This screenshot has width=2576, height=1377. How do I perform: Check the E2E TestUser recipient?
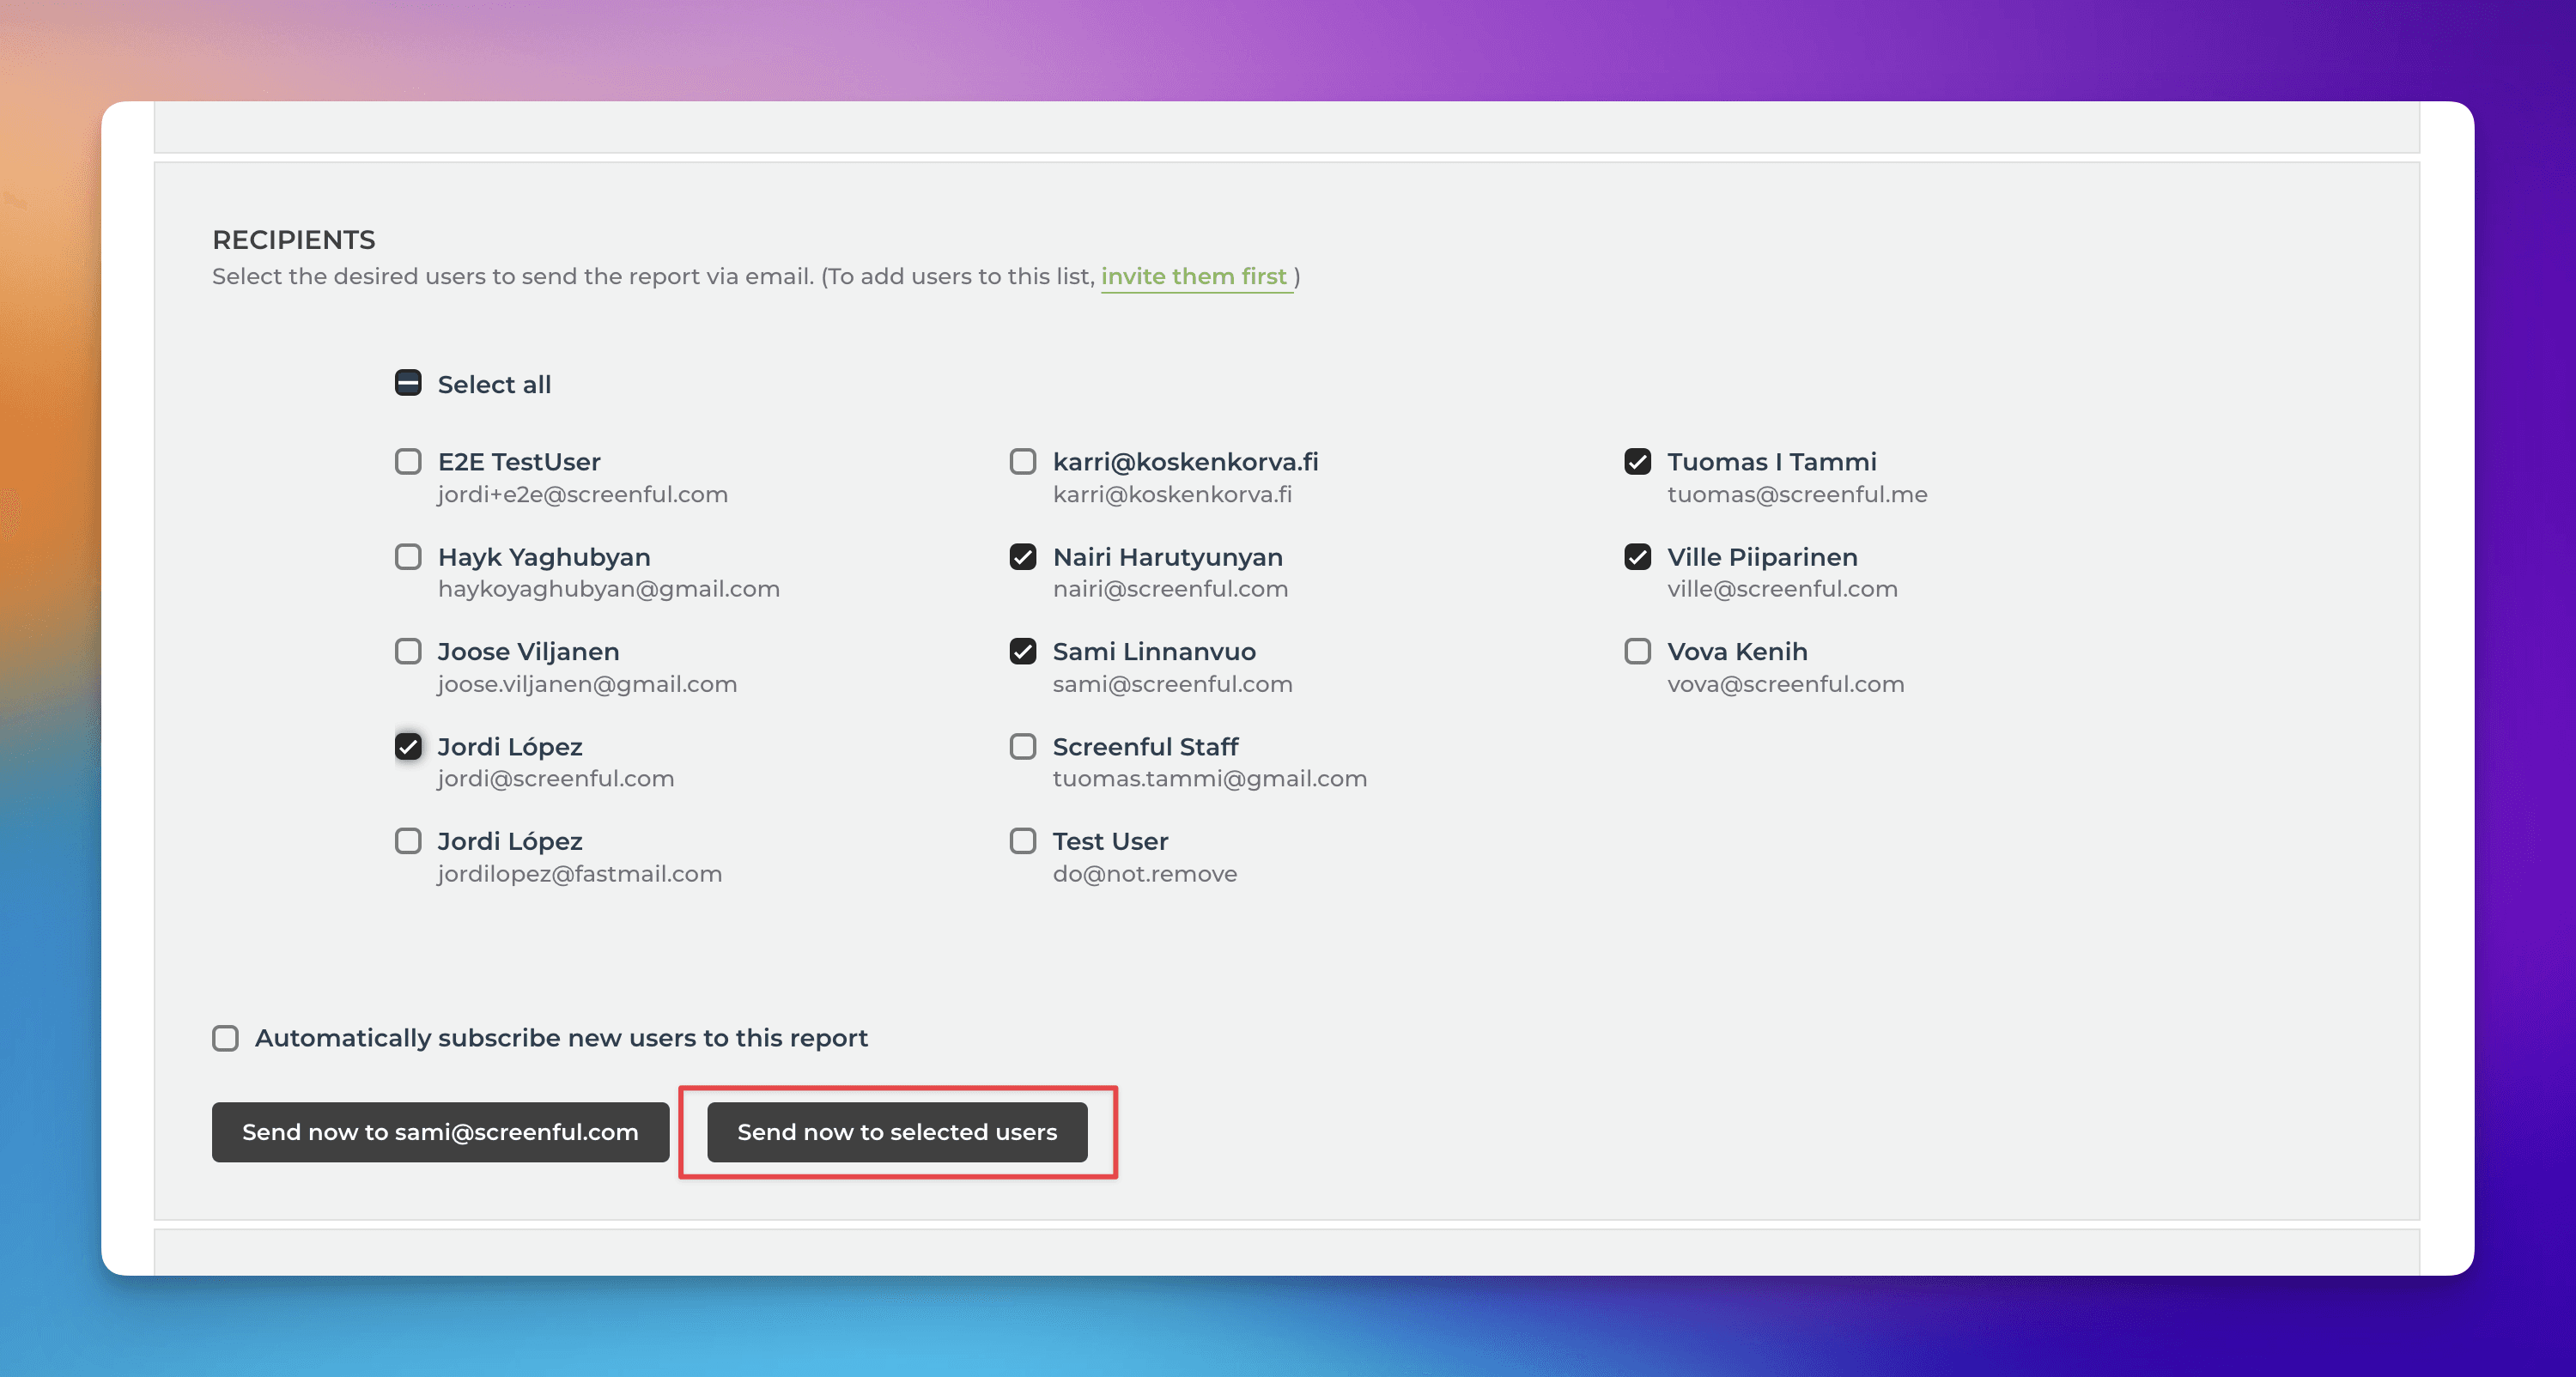(408, 461)
